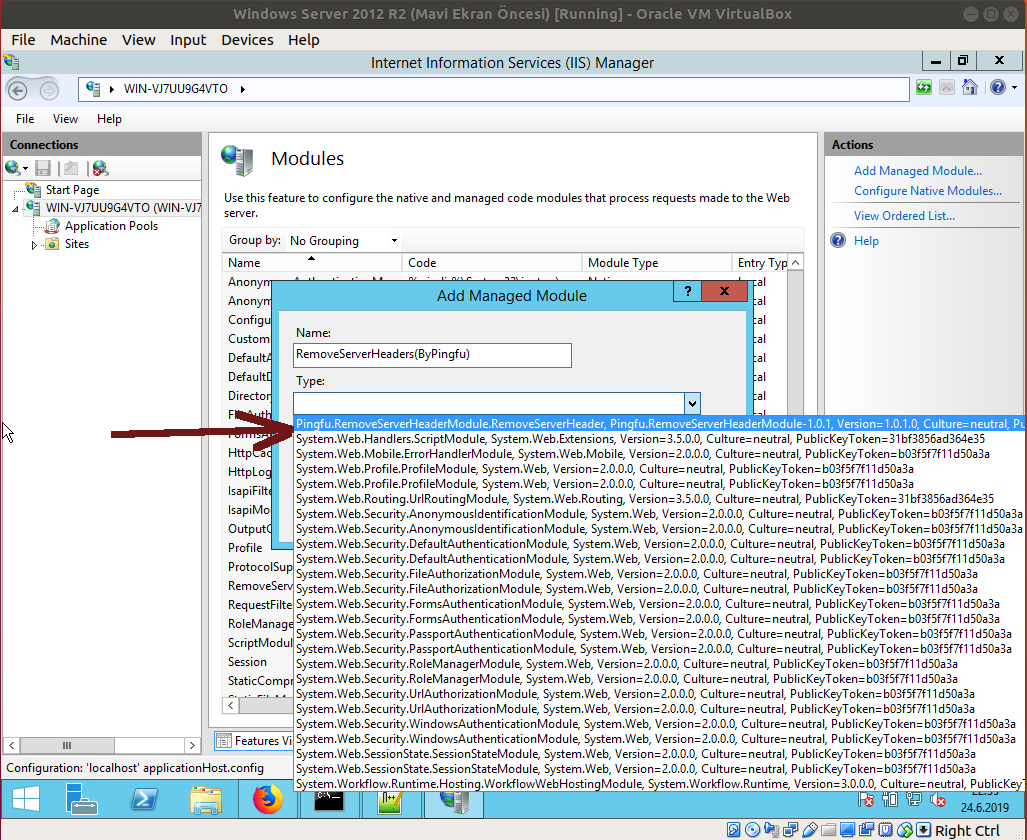This screenshot has width=1027, height=840.
Task: Open the VirtualBox Devices menu
Action: (x=247, y=40)
